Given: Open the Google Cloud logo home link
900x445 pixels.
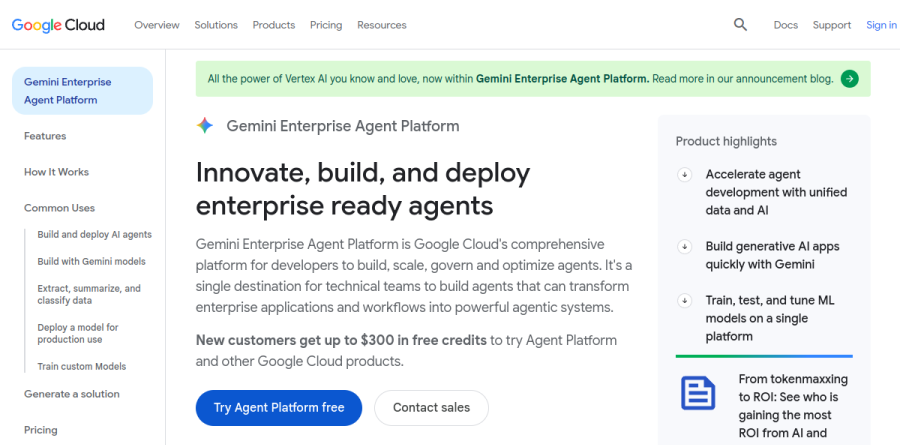Looking at the screenshot, I should pyautogui.click(x=58, y=25).
